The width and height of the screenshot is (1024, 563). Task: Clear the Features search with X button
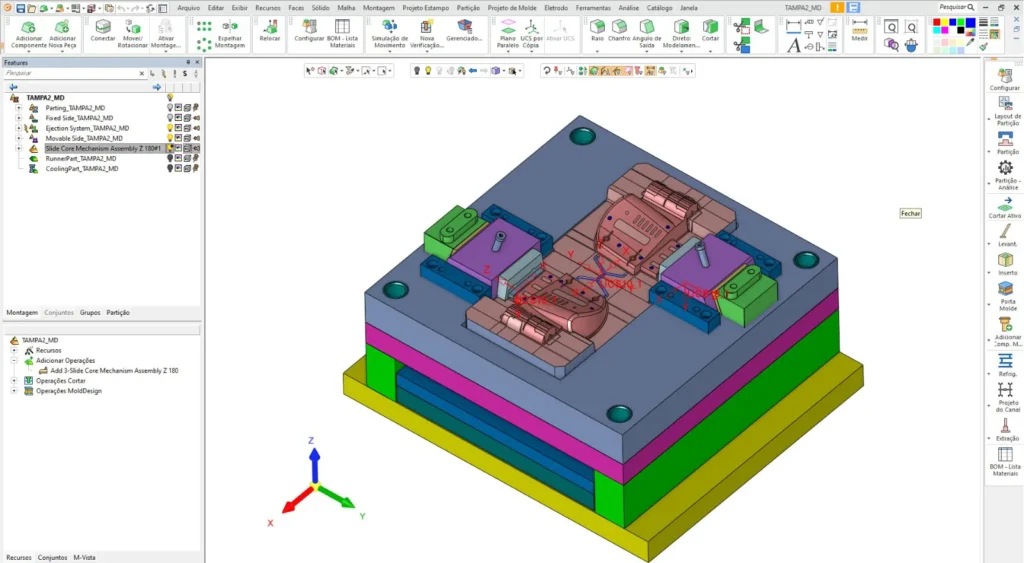tap(142, 74)
